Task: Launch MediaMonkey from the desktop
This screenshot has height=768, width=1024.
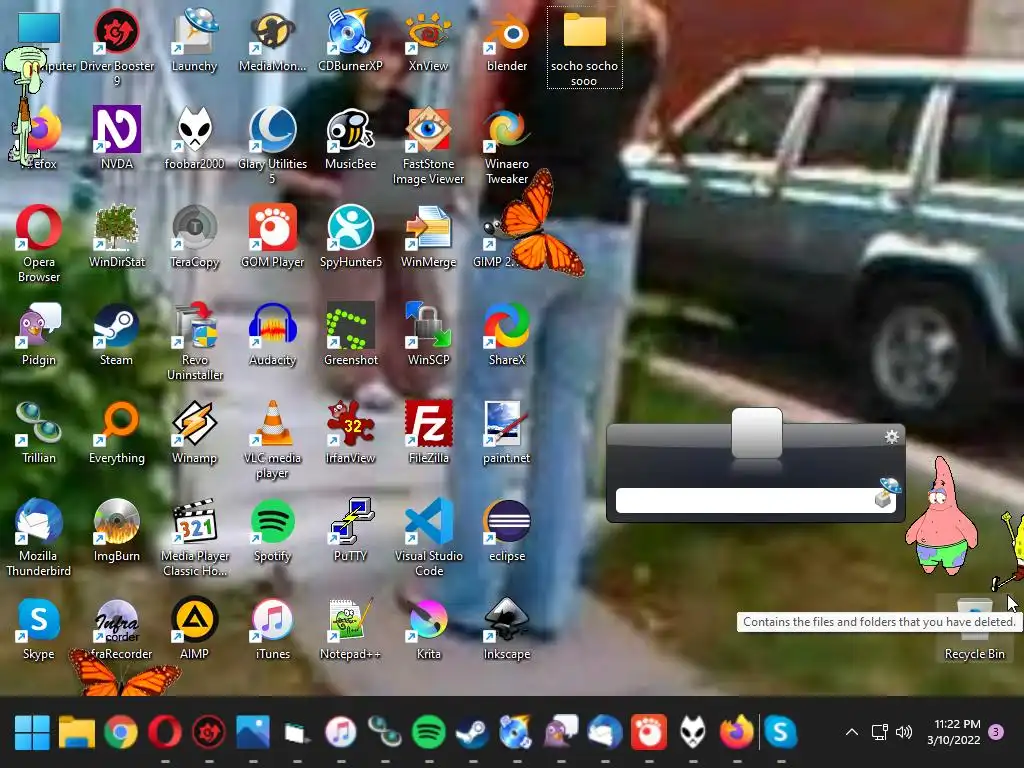Action: tap(272, 40)
